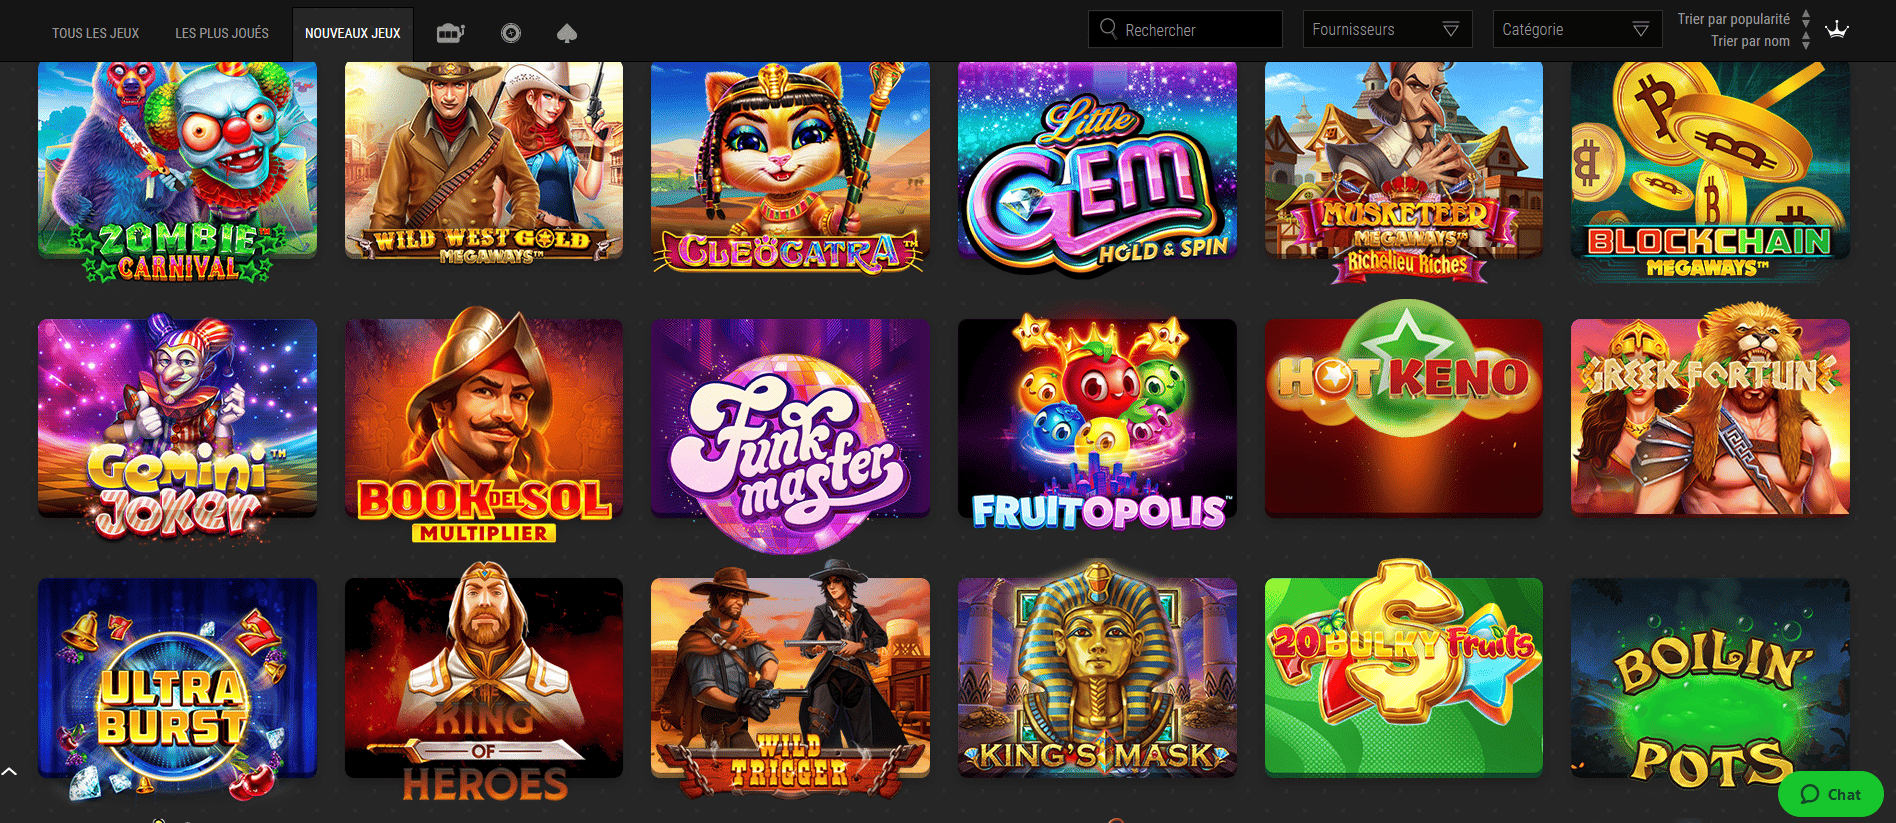The image size is (1896, 823).
Task: Open the slot machine games icon
Action: click(451, 33)
